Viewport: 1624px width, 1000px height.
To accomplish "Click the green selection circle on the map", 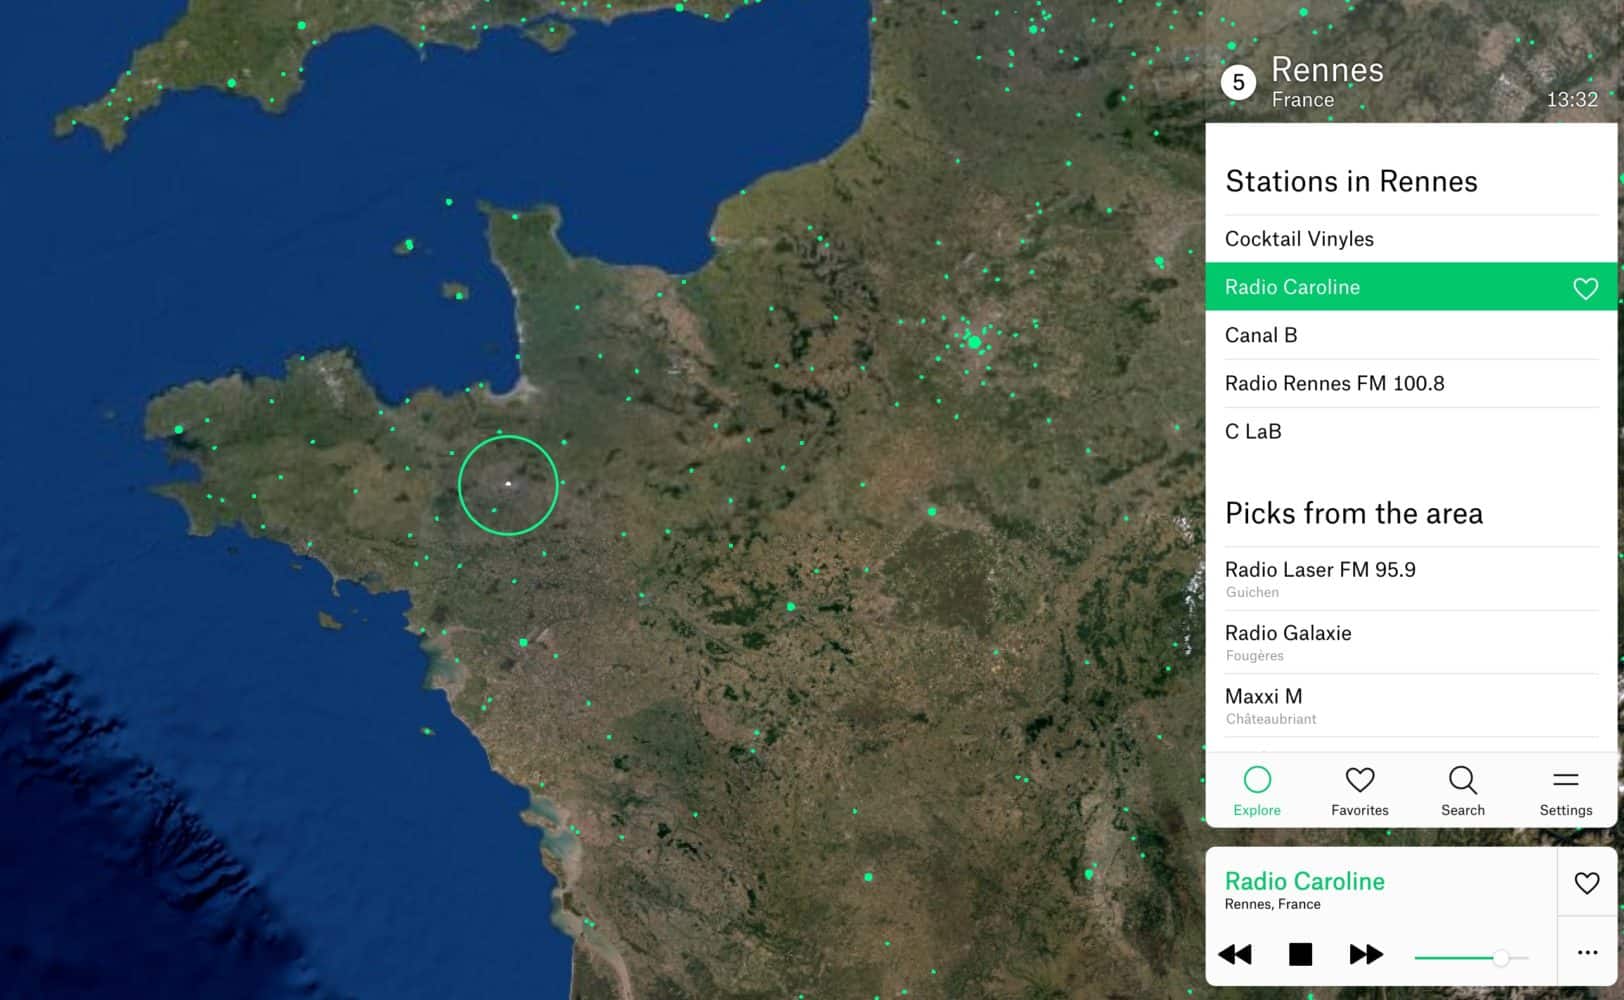I will point(508,485).
